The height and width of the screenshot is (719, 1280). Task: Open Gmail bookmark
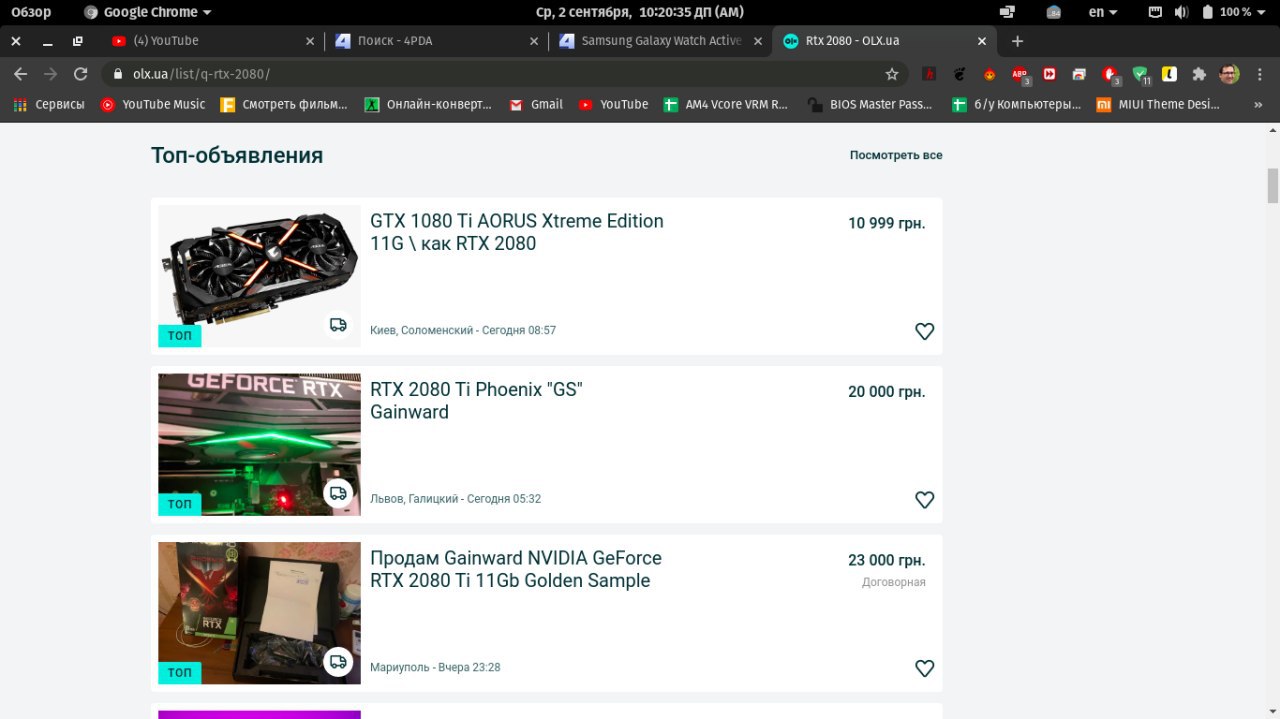(536, 104)
